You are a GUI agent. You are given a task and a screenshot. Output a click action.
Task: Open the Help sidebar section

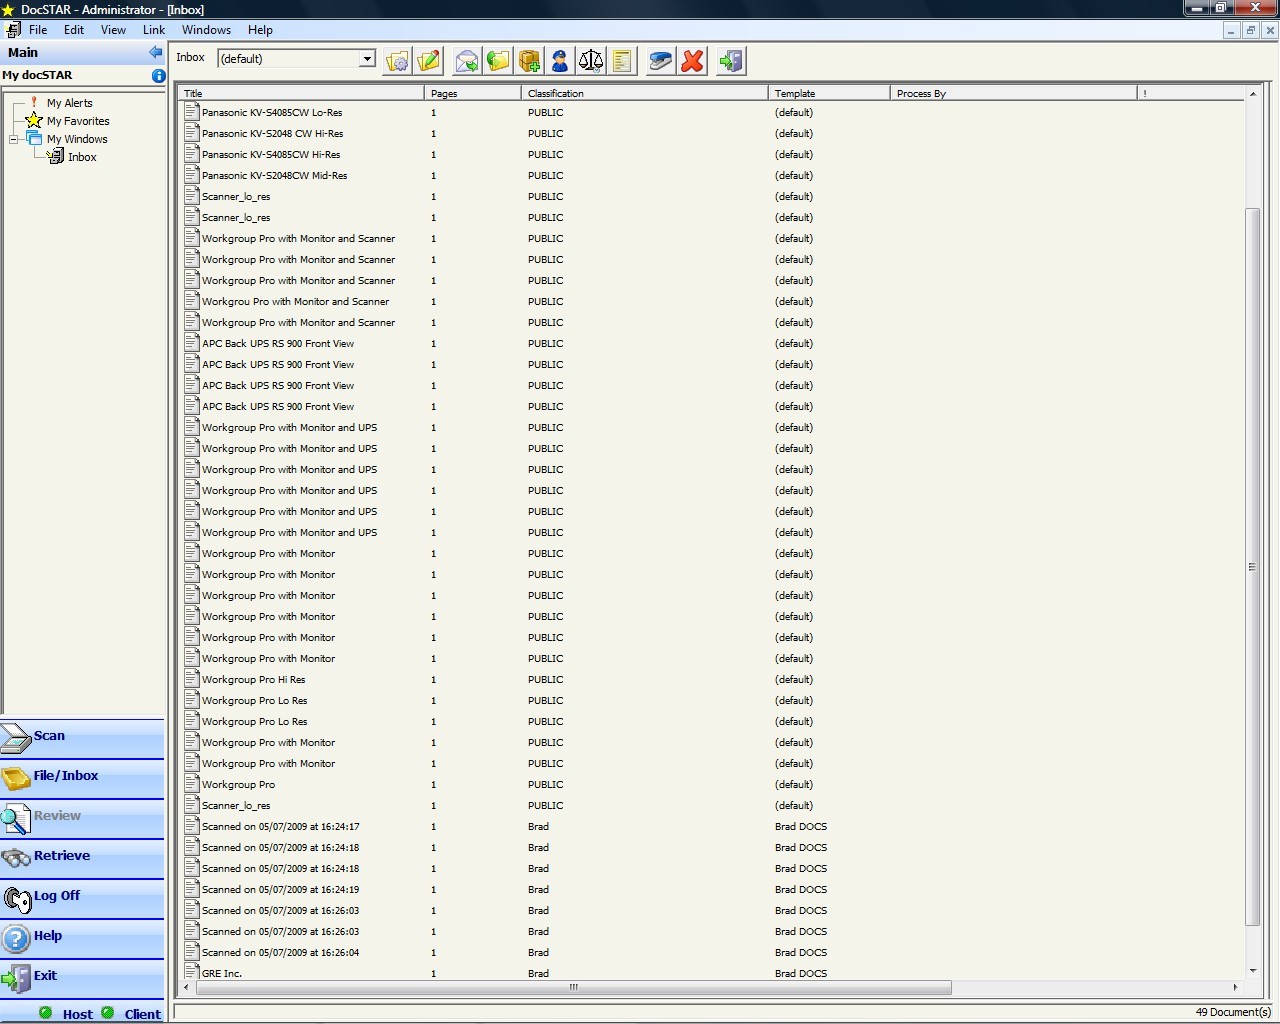coord(82,938)
